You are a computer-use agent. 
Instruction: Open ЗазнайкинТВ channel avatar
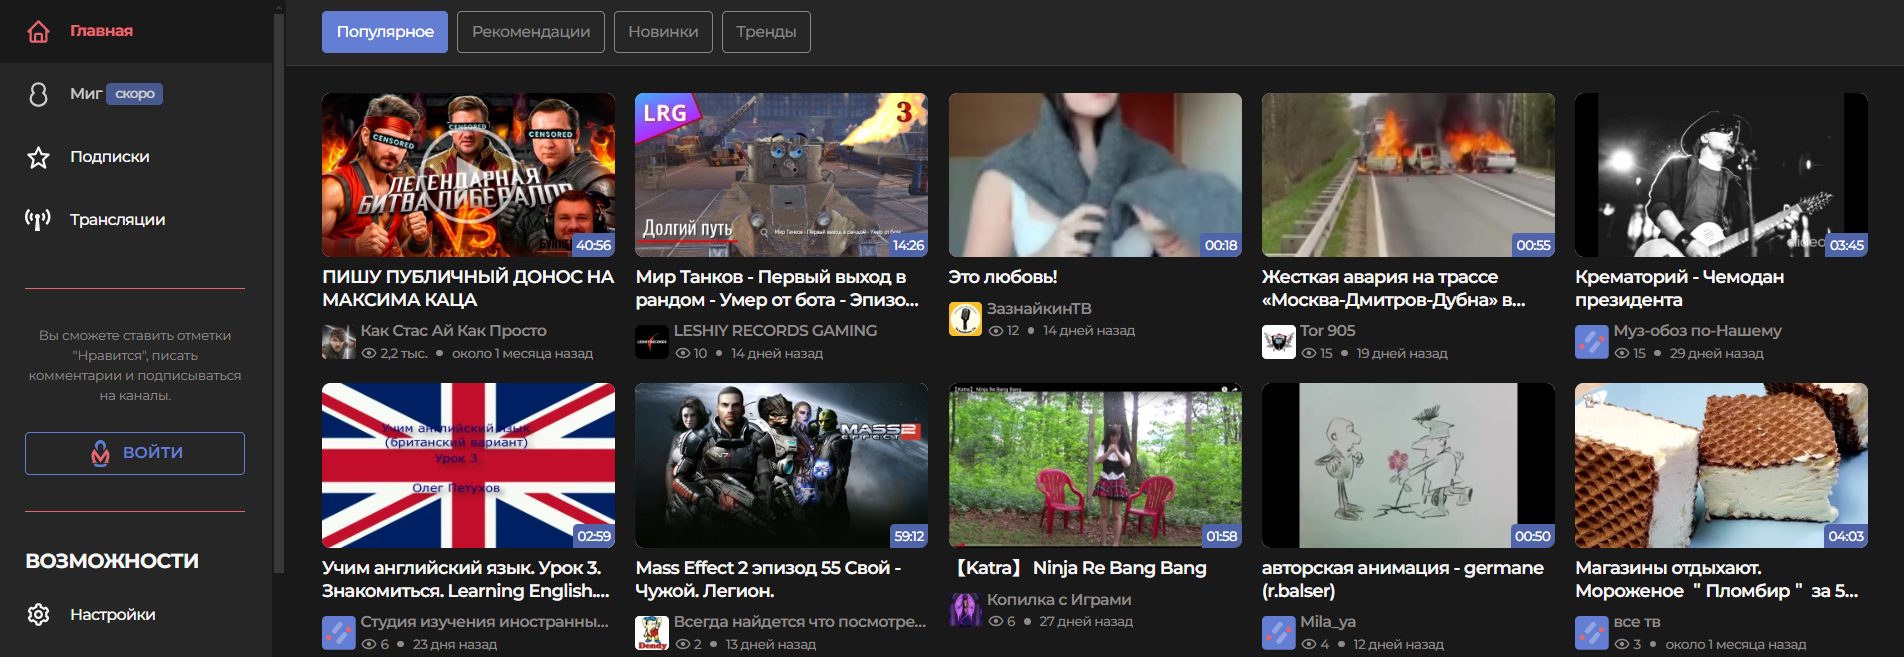[x=965, y=319]
